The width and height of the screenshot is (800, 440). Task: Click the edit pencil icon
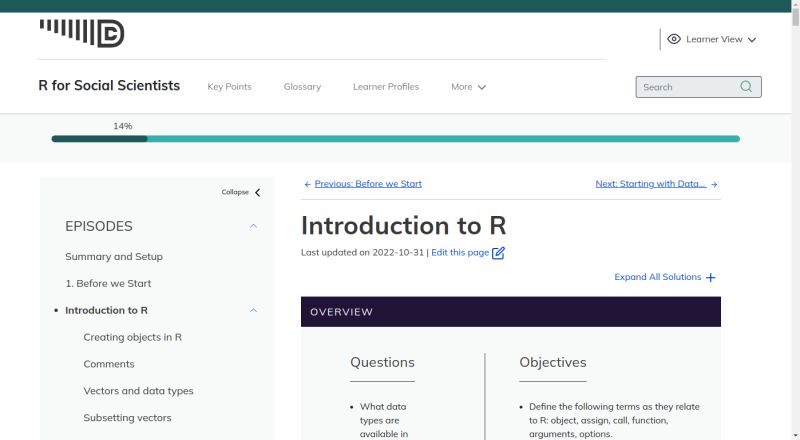tap(498, 253)
